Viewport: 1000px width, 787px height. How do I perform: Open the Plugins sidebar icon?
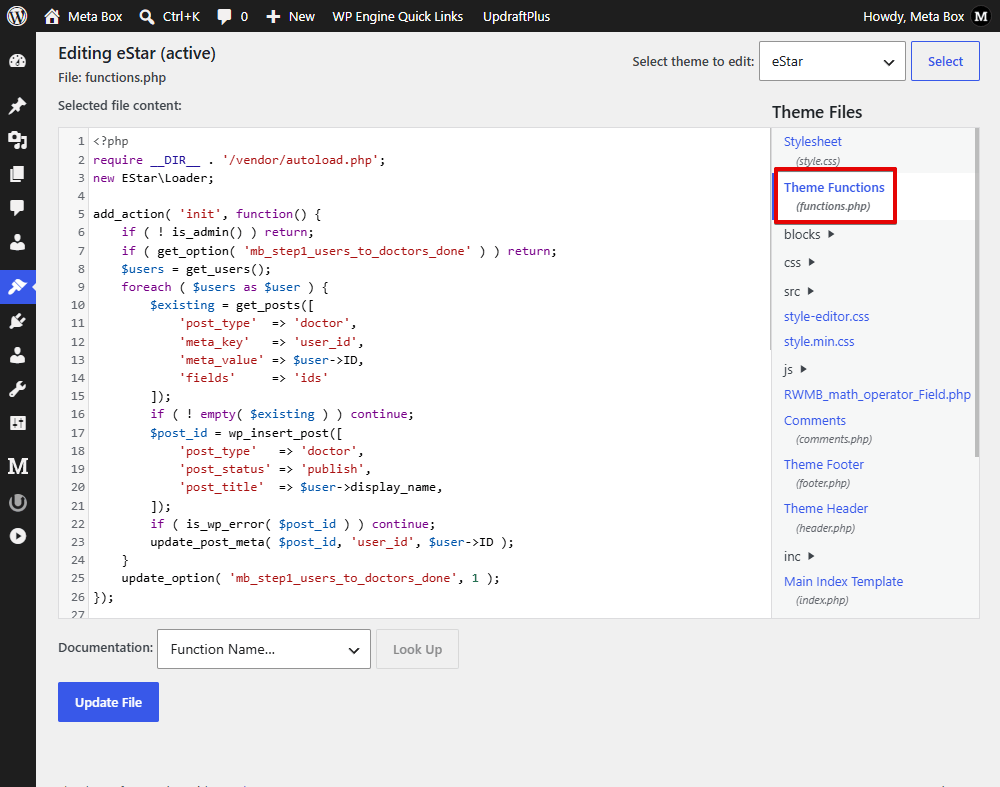pos(17,321)
